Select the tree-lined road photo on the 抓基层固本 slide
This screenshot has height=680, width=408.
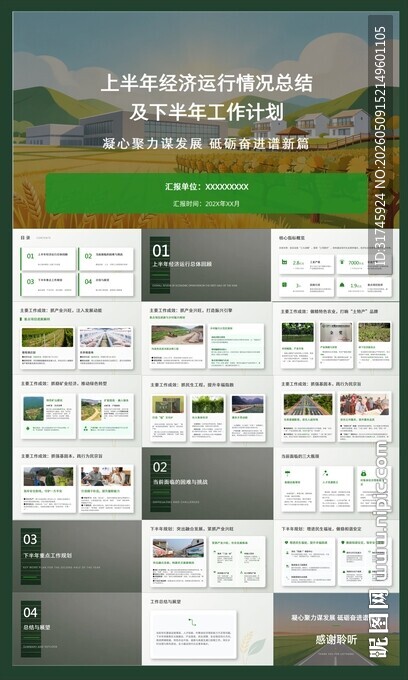pyautogui.click(x=308, y=404)
